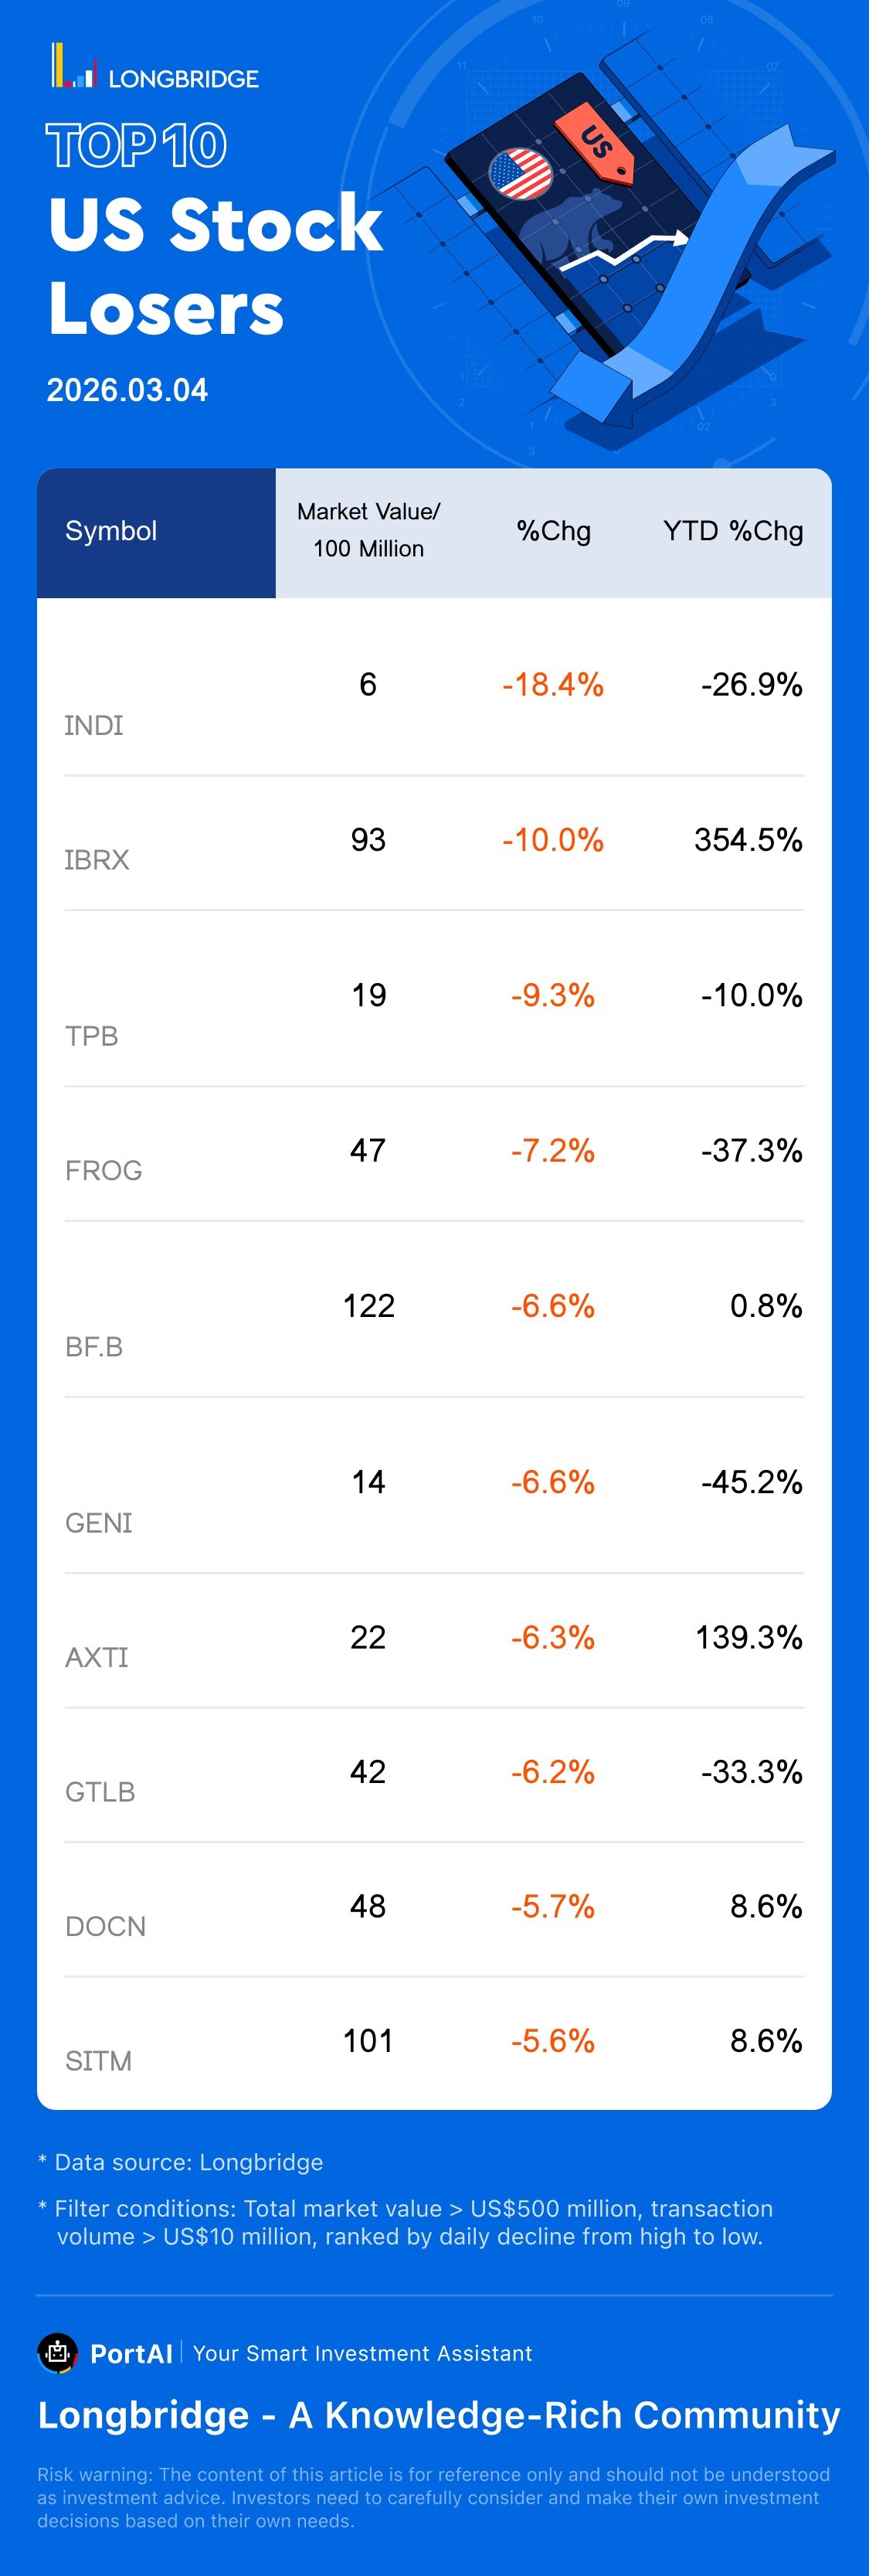The image size is (869, 2576).
Task: Click the US flag illustration
Action: 520,173
